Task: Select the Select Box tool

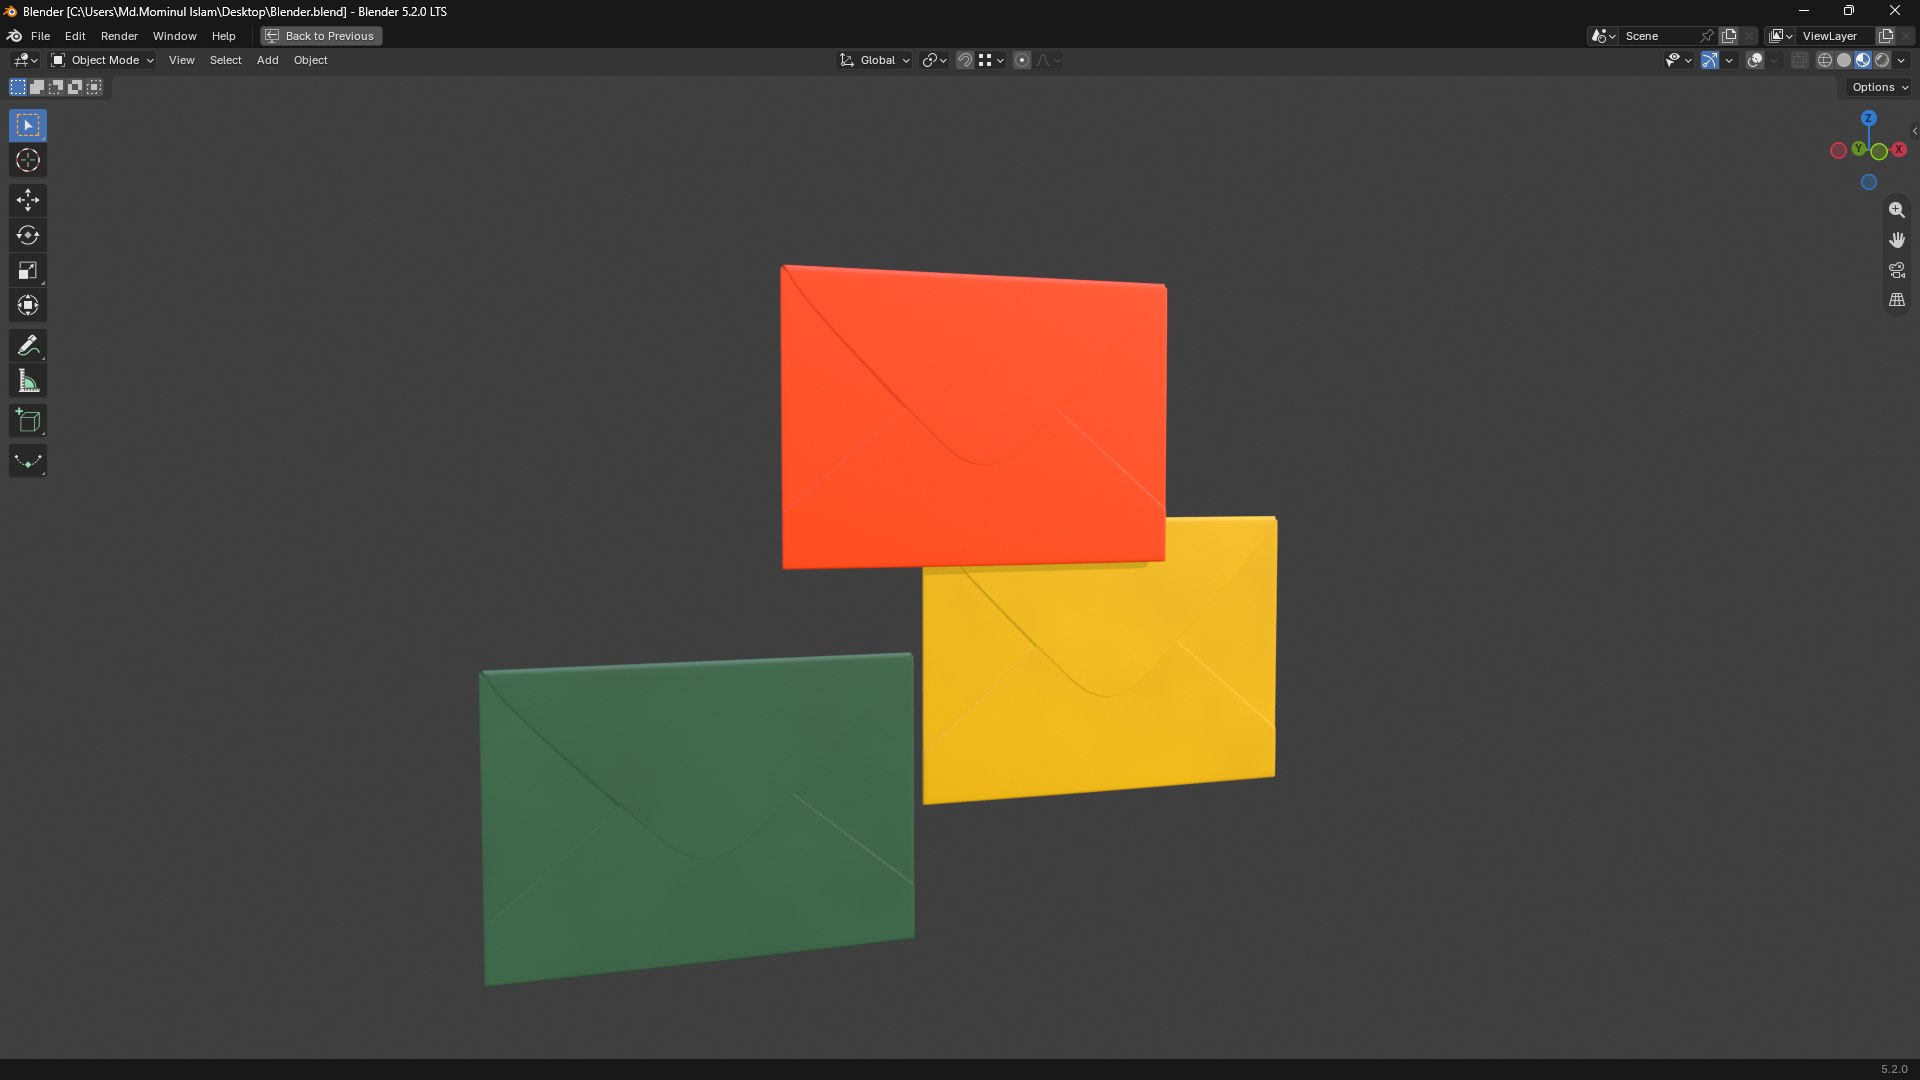Action: click(x=28, y=126)
